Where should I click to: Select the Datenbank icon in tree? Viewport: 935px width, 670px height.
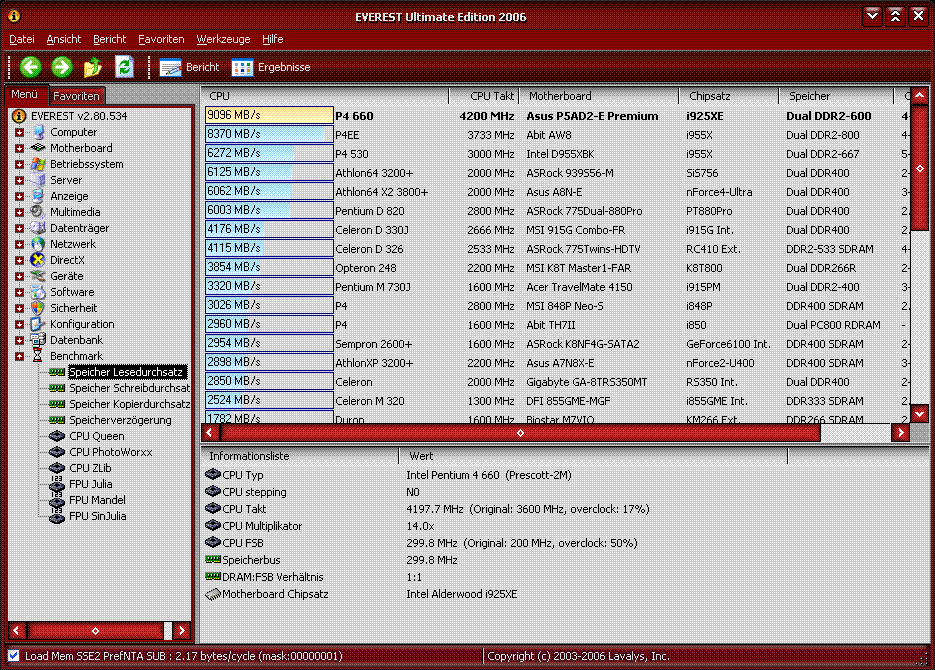point(38,340)
